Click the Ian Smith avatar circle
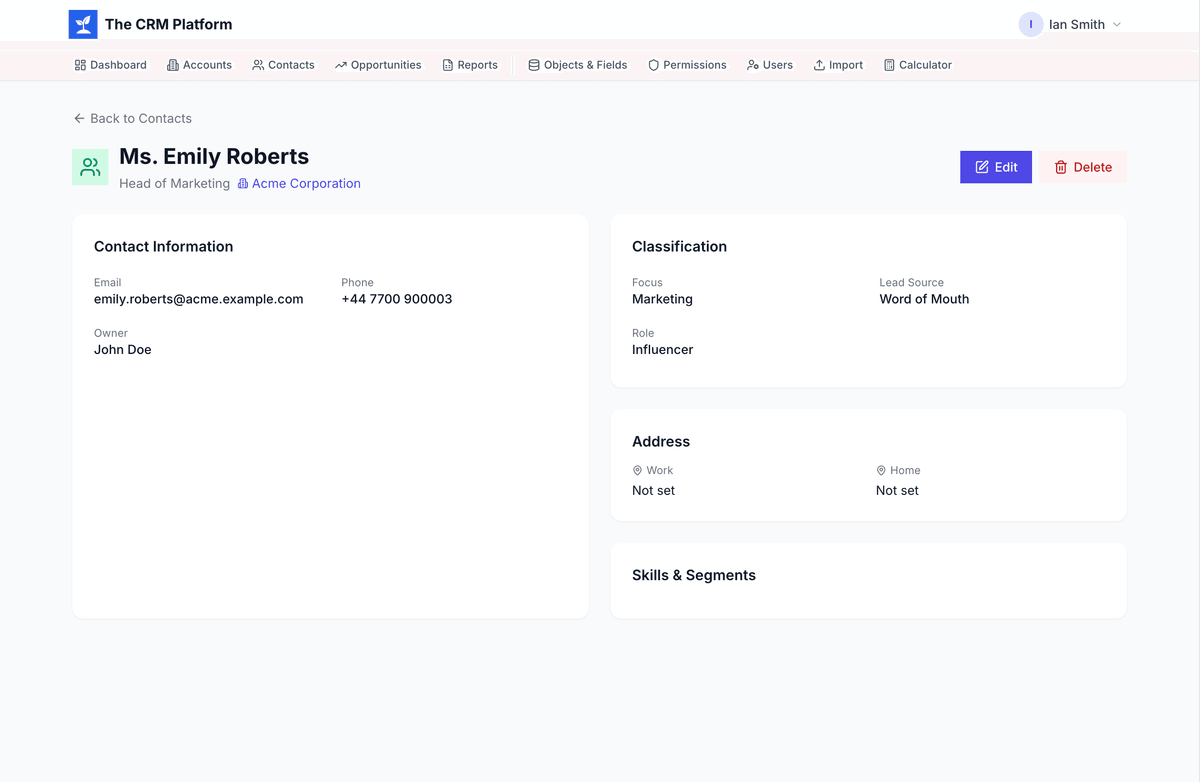The height and width of the screenshot is (782, 1200). click(x=1030, y=25)
